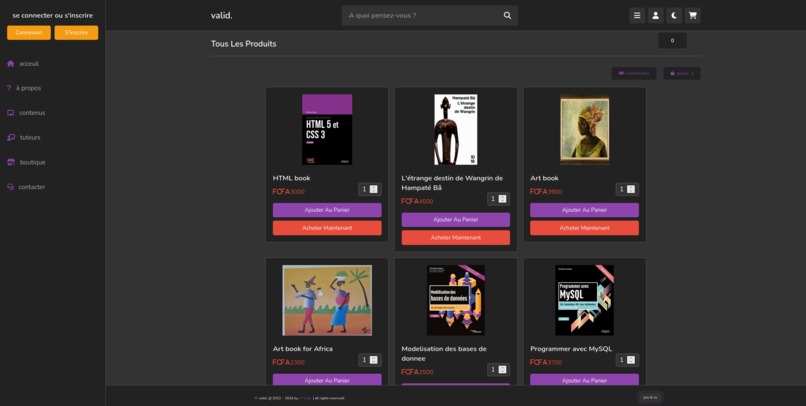Screen dimensions: 806x406
Task: Open the commandes button
Action: click(634, 73)
